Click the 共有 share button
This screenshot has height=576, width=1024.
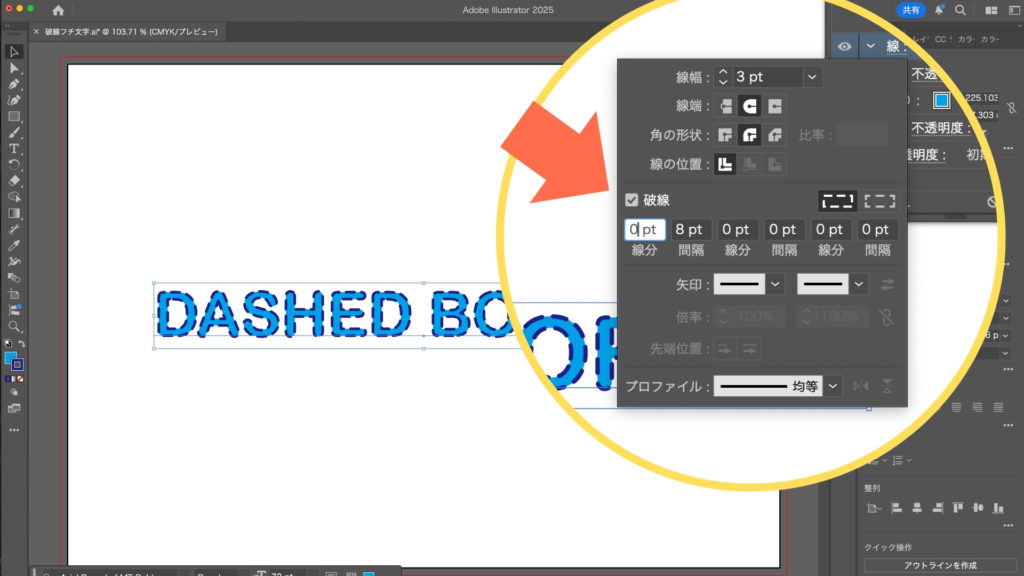pos(911,10)
